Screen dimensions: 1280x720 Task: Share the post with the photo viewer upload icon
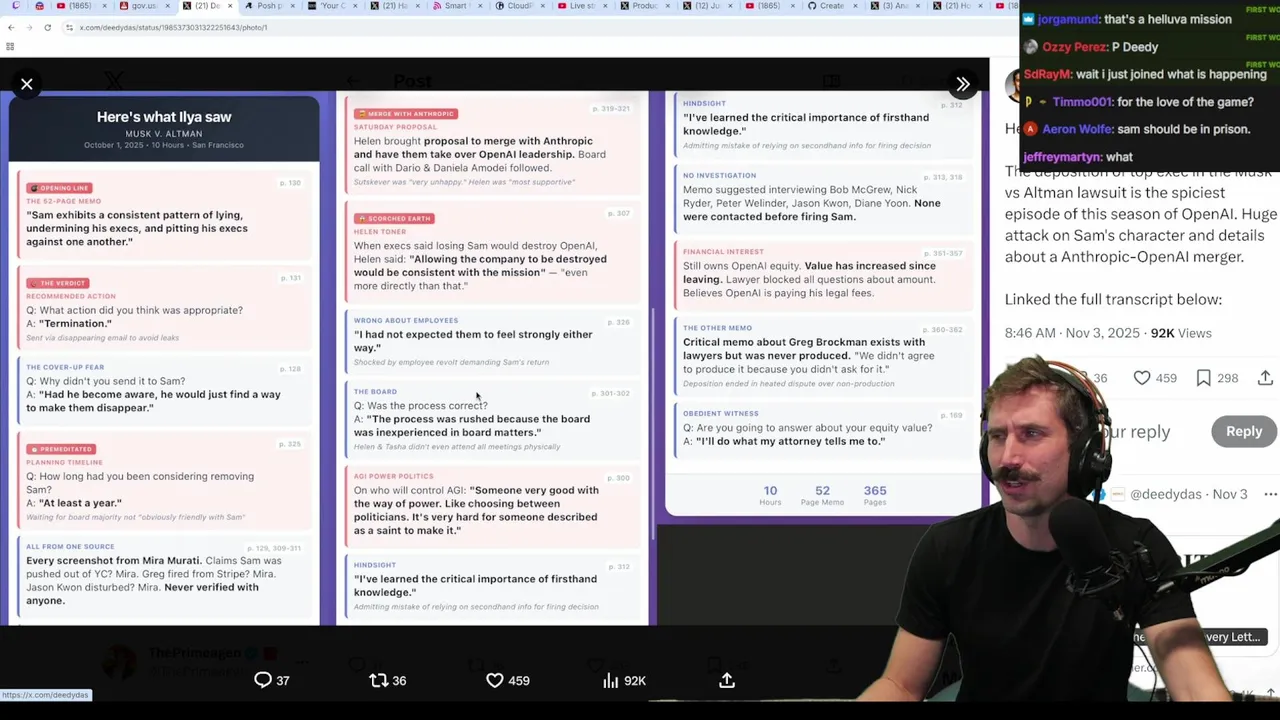pyautogui.click(x=727, y=680)
